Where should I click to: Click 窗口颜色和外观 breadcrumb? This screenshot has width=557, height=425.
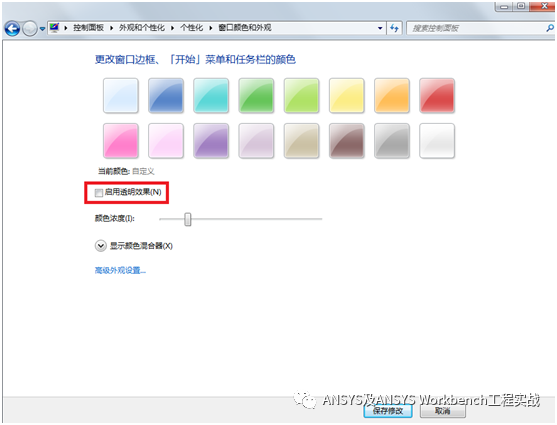(245, 28)
